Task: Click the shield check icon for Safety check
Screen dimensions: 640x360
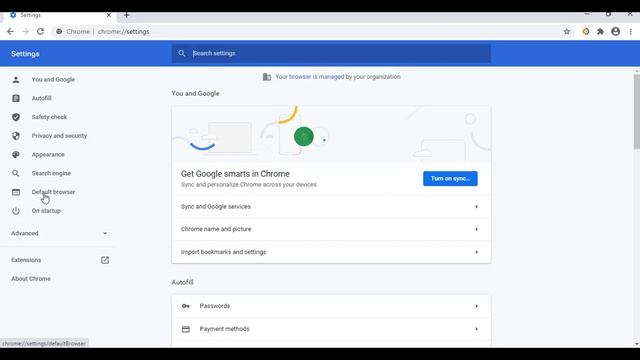Action: [16, 117]
